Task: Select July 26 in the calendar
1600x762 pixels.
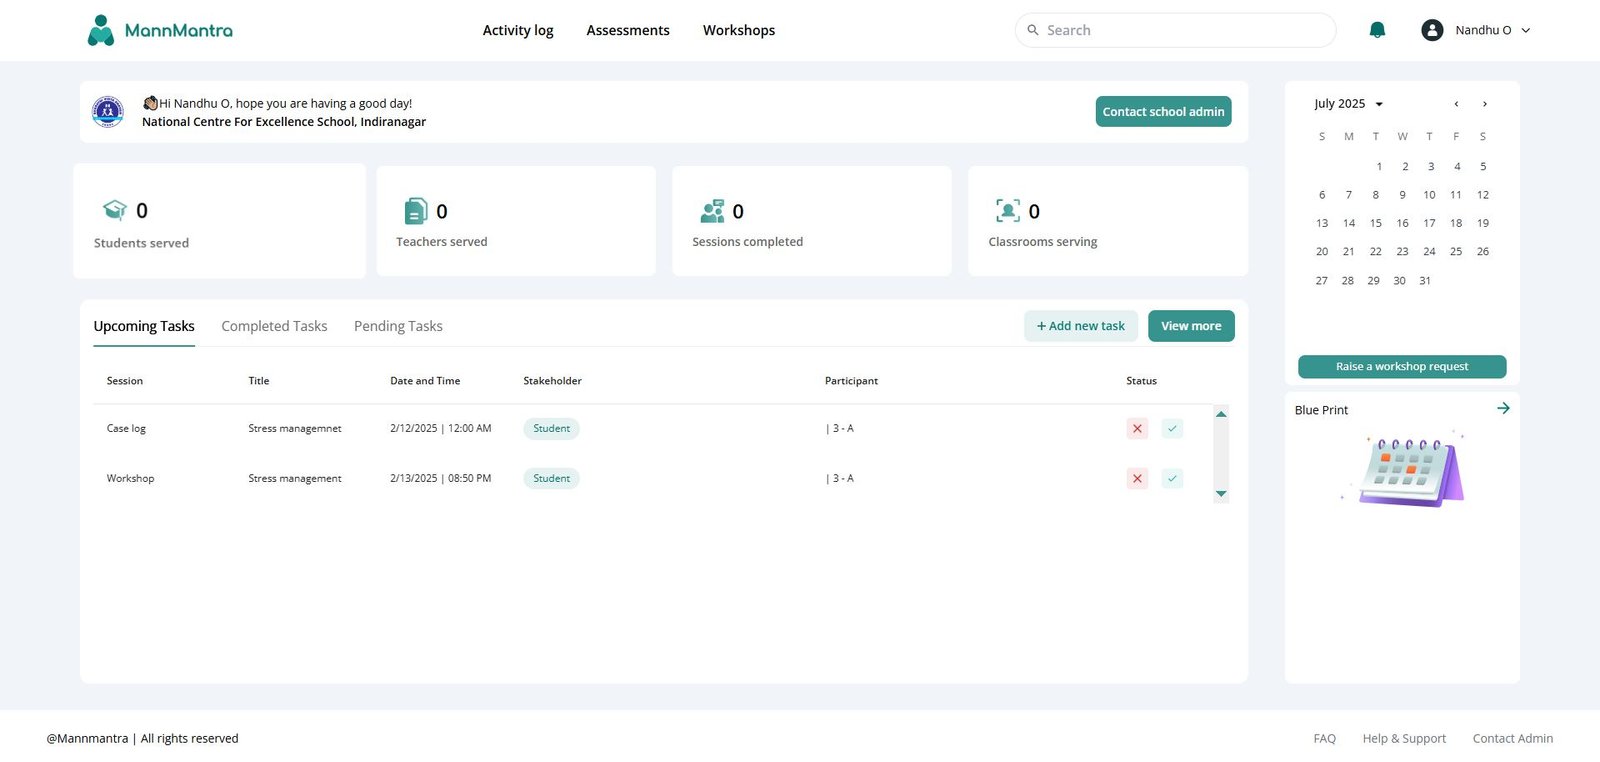Action: (x=1483, y=251)
